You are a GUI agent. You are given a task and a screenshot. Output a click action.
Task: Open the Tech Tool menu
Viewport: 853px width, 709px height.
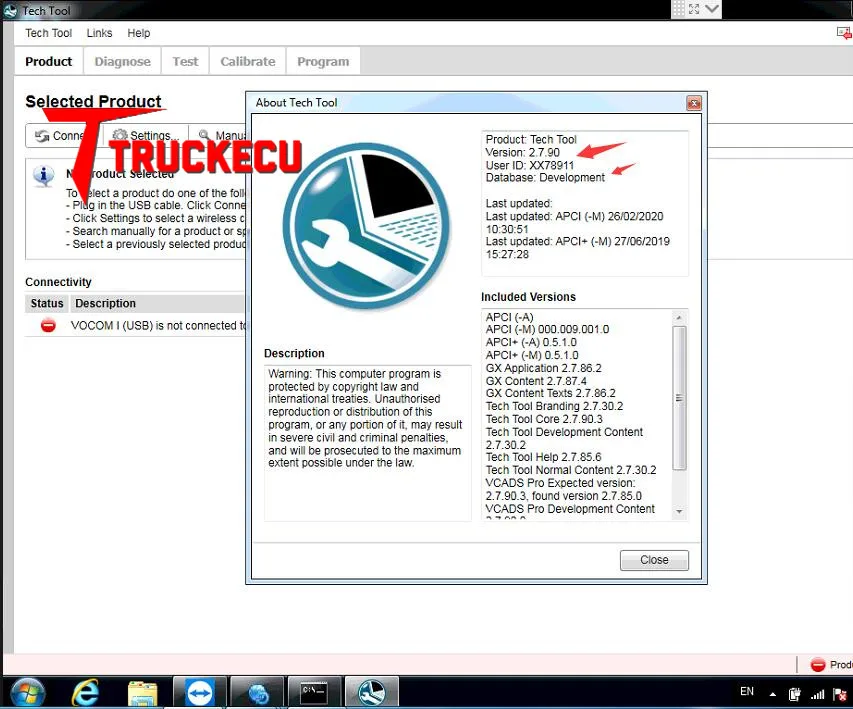point(48,33)
